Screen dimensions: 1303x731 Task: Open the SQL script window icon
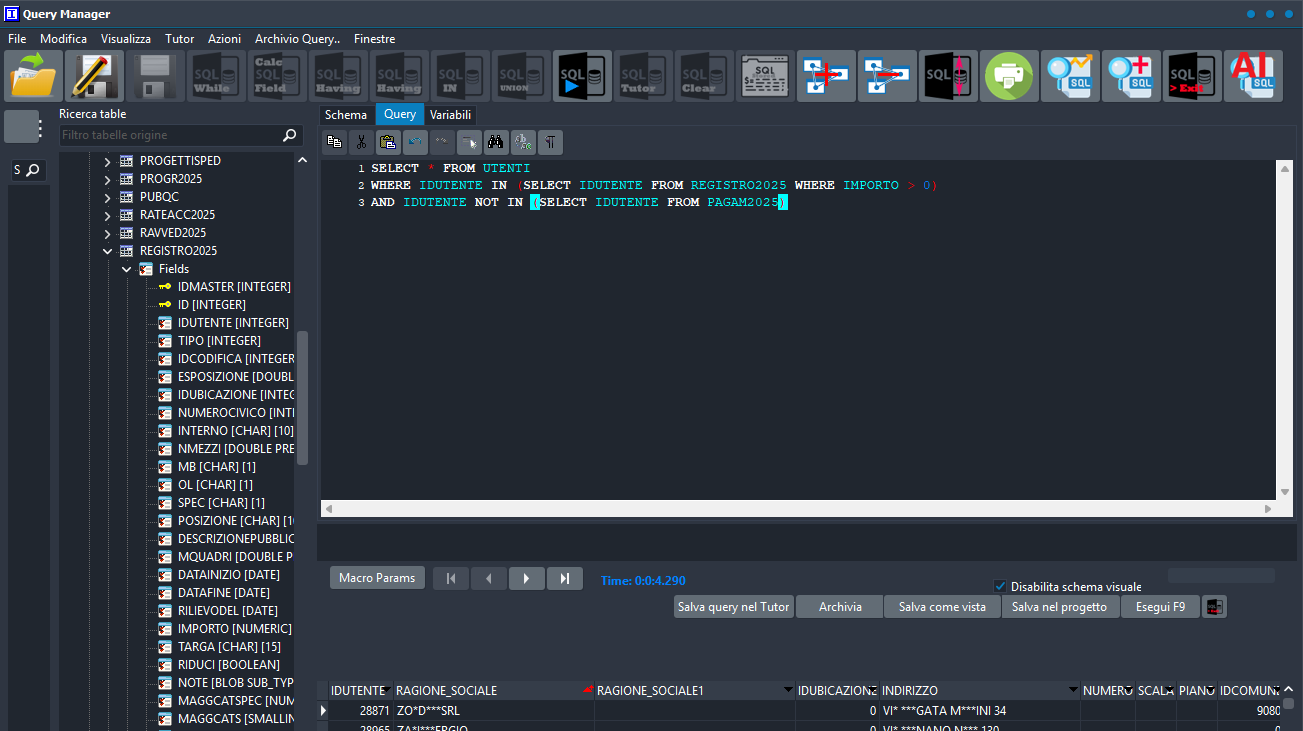765,76
